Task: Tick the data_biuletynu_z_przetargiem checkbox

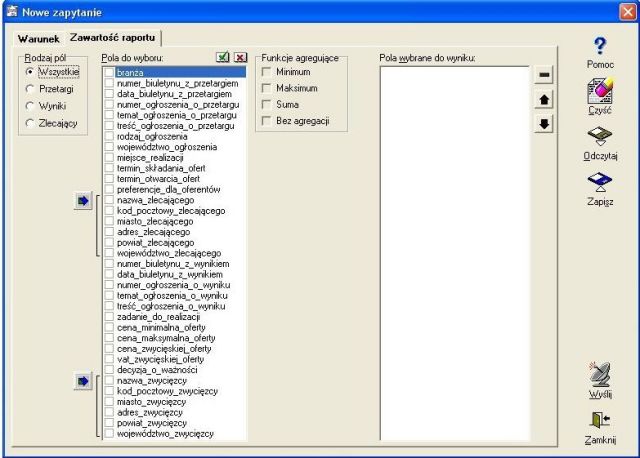Action: [x=109, y=94]
